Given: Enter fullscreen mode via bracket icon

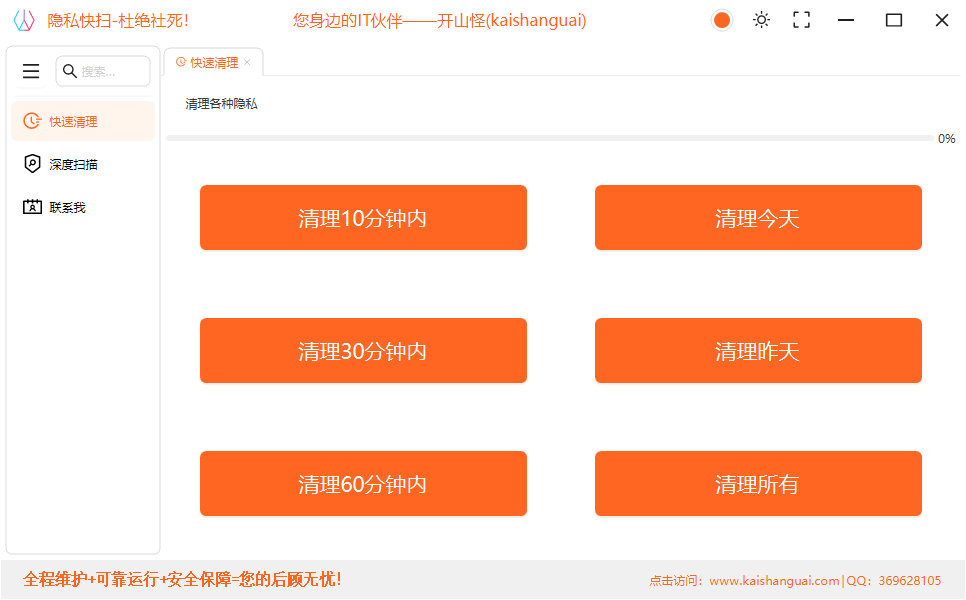Looking at the screenshot, I should tap(802, 20).
